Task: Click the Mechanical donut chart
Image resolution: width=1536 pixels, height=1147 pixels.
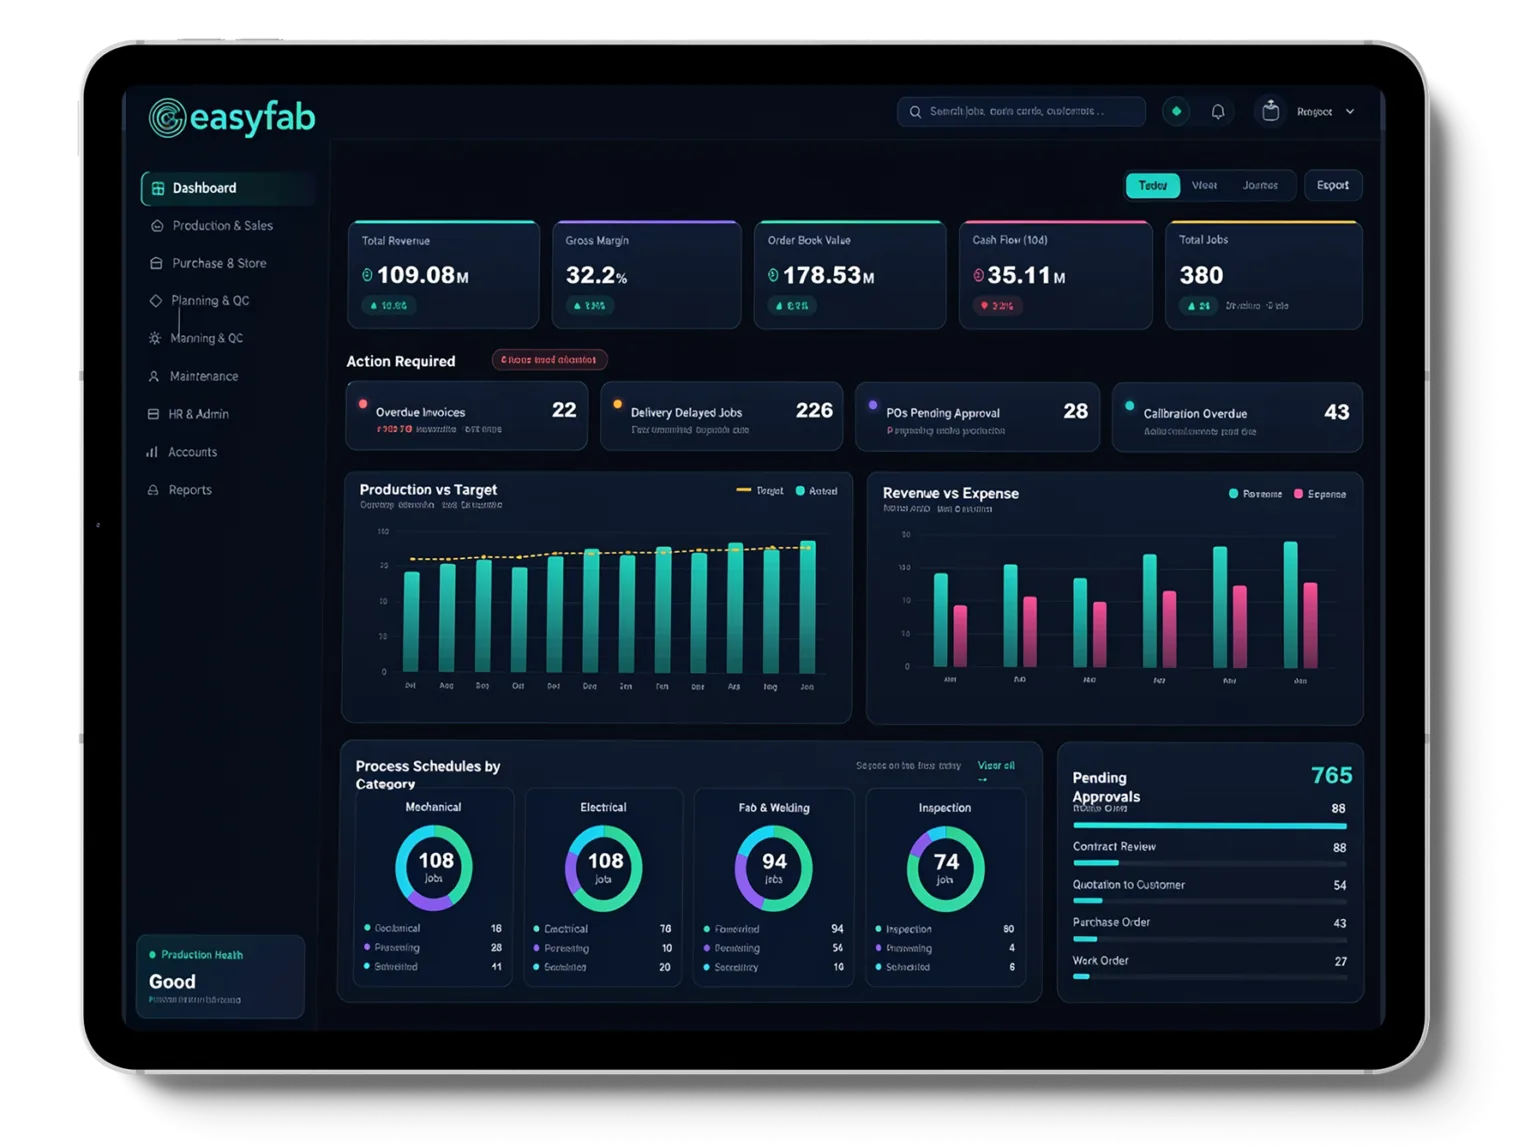Action: point(434,867)
